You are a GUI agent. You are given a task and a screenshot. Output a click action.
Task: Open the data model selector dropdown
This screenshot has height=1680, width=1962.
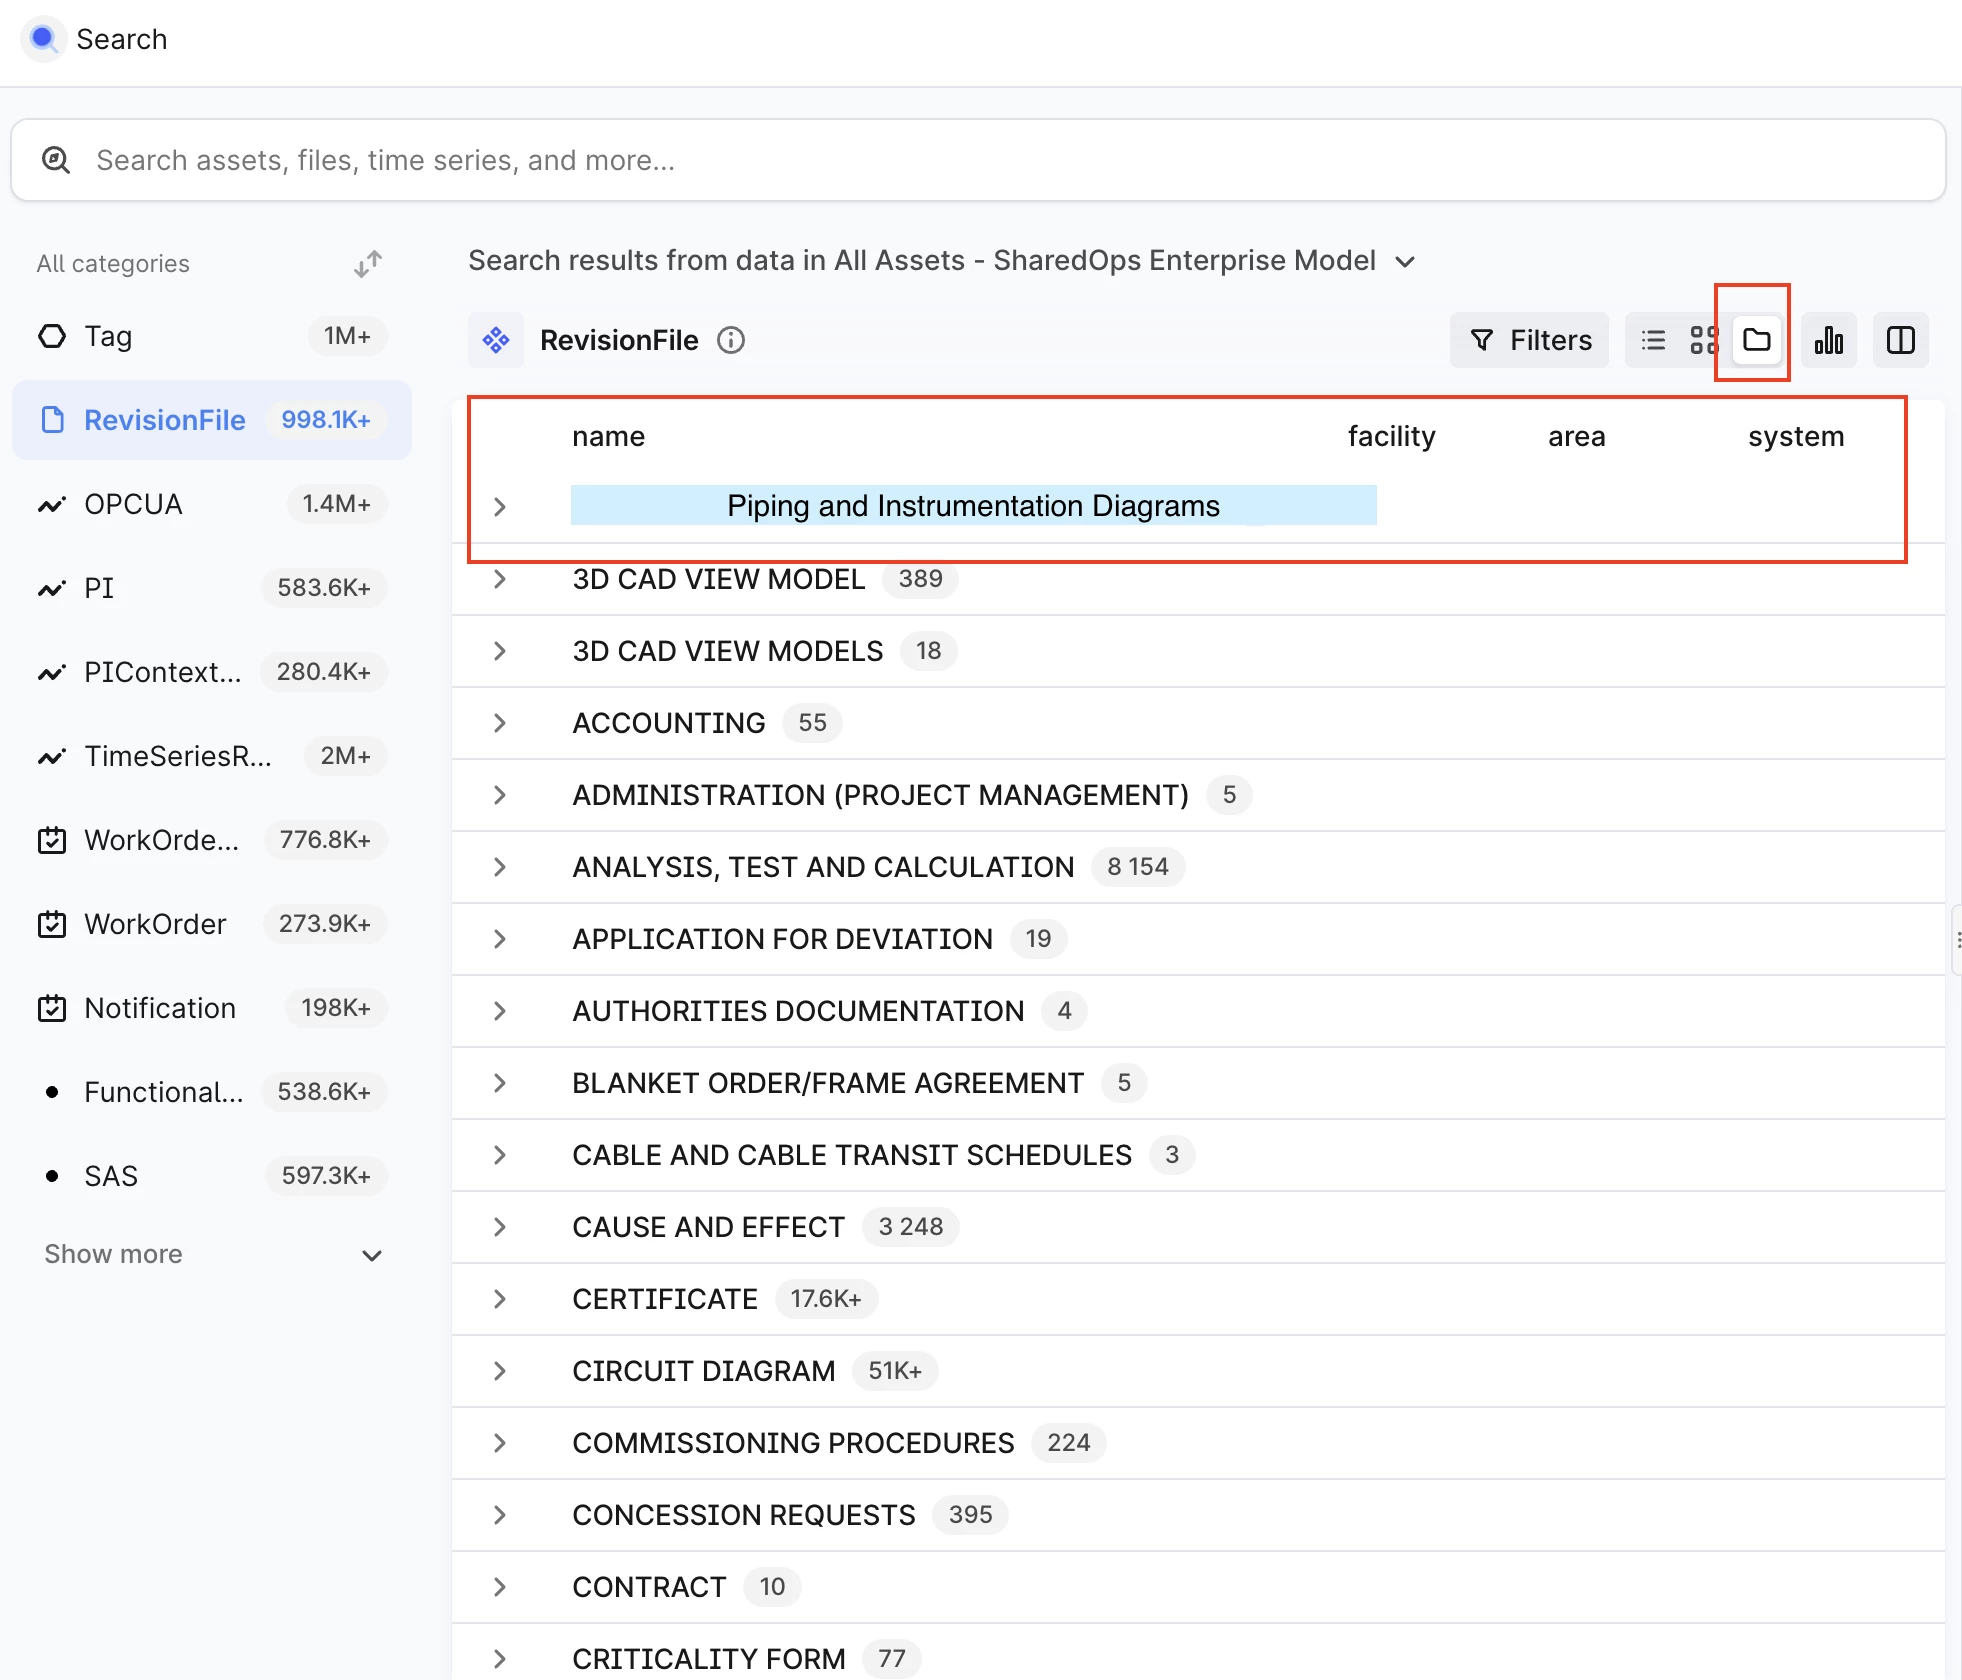1405,262
